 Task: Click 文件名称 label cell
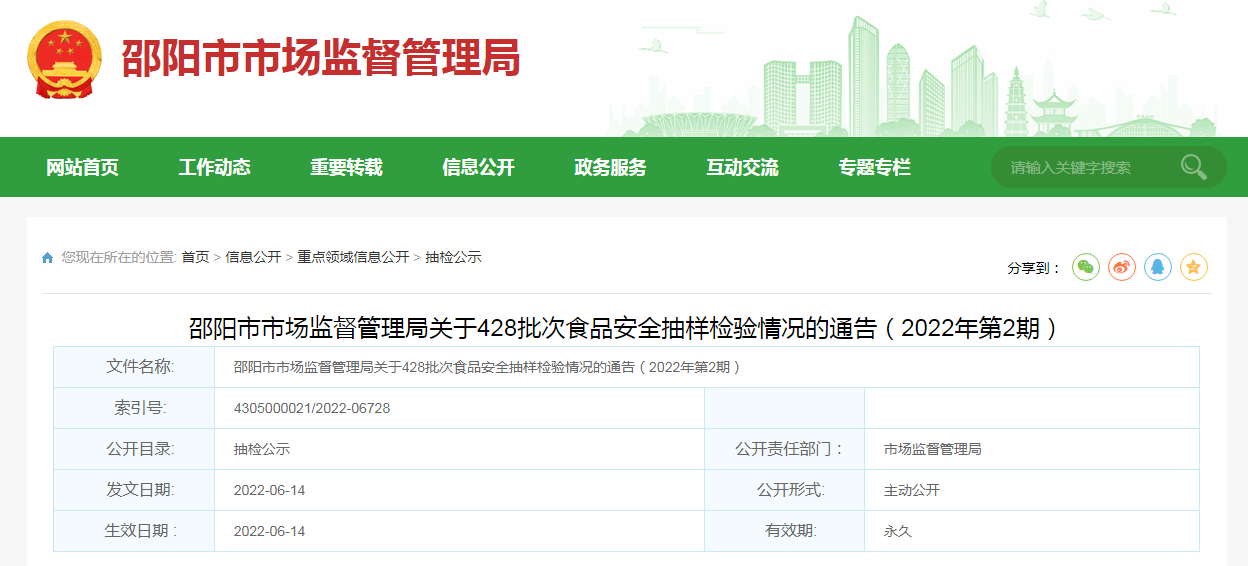(x=134, y=367)
